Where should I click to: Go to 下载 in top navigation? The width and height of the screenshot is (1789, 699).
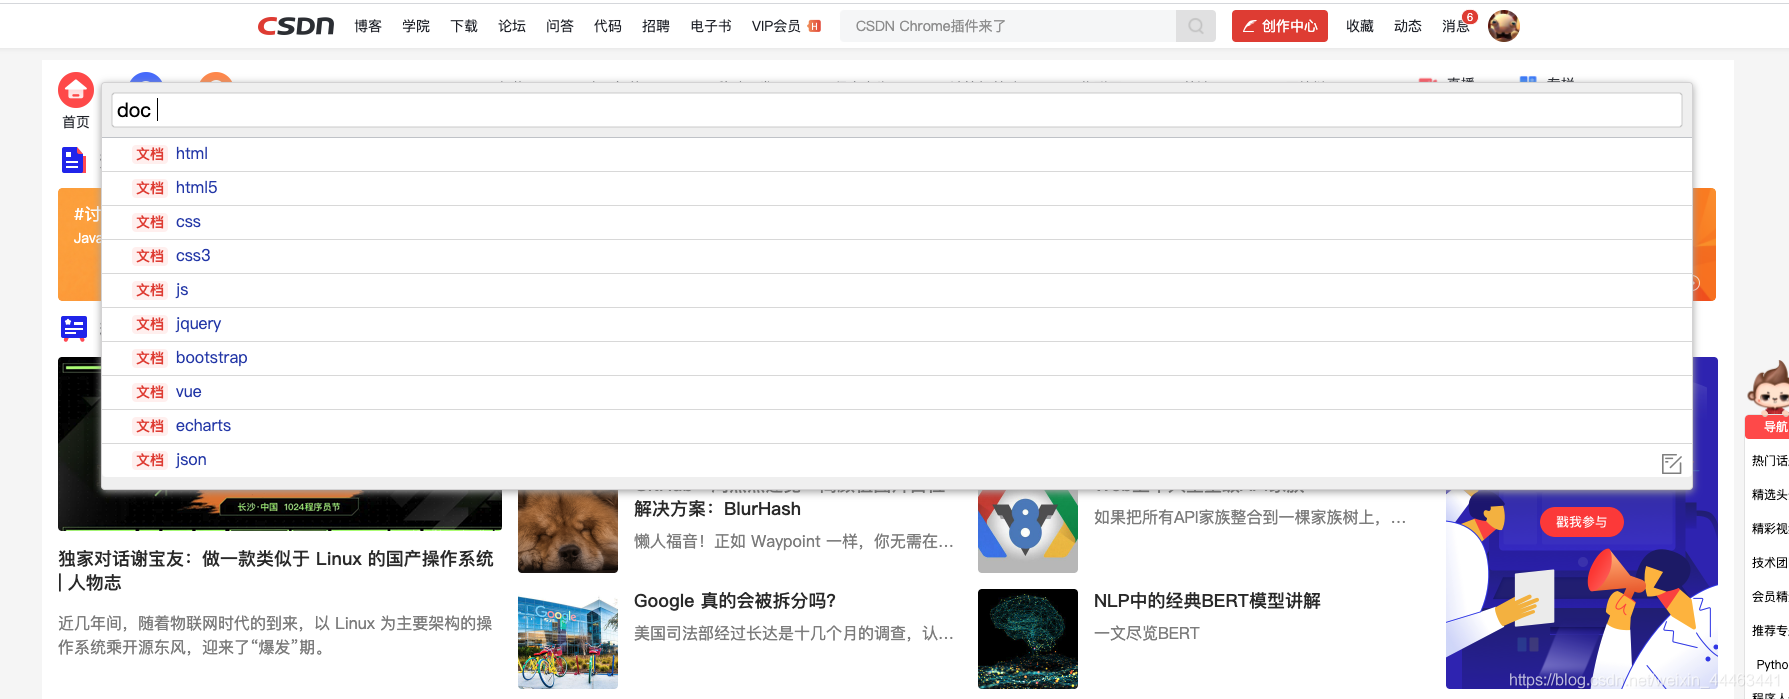464,26
